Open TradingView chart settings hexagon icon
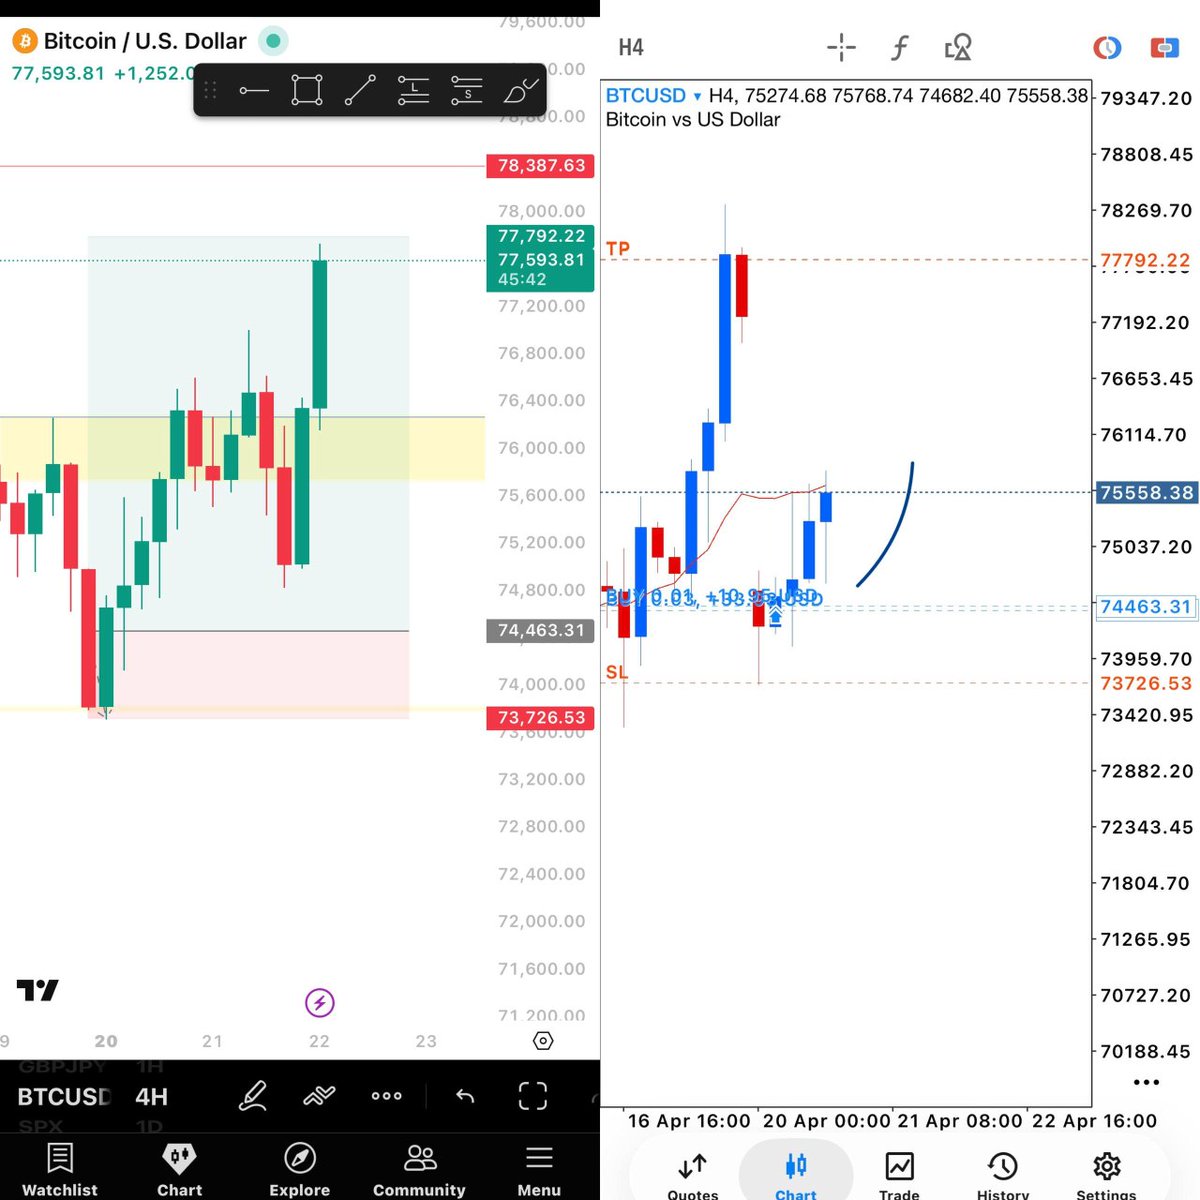1200x1200 pixels. pos(543,1041)
